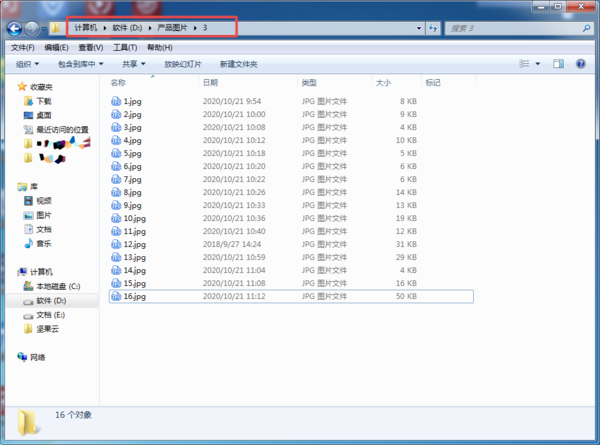
Task: Select 本地磁盘 (C:) drive
Action: coord(57,286)
